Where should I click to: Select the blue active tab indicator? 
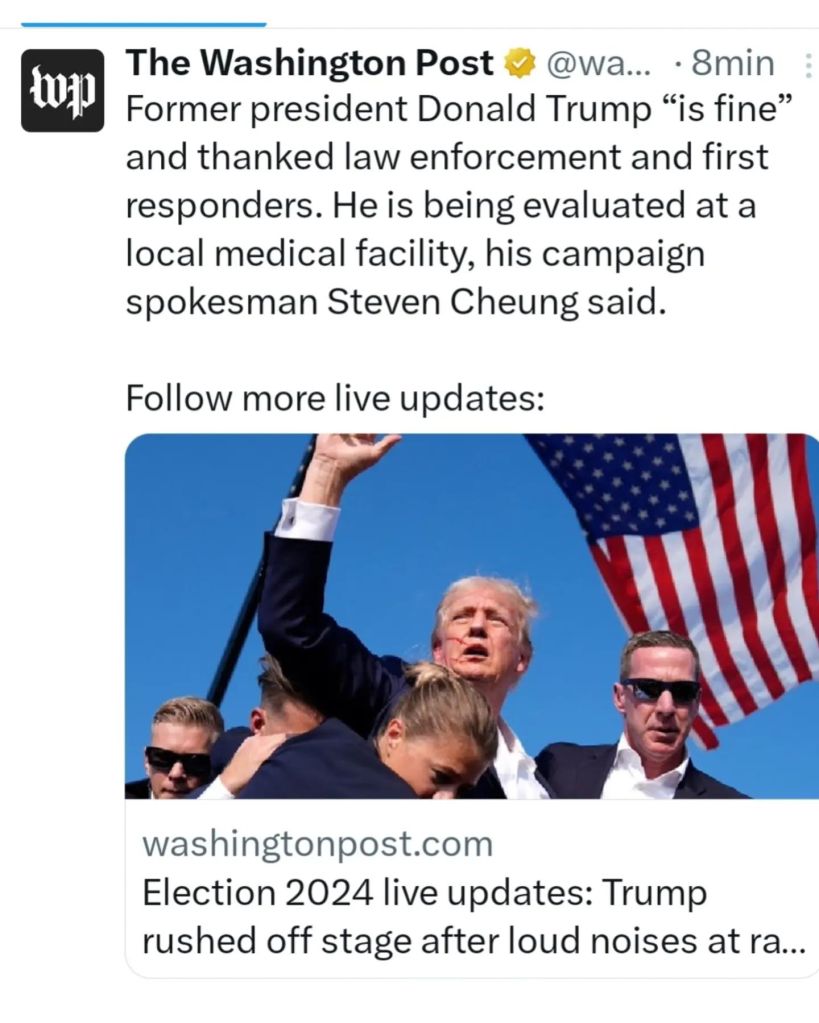click(144, 25)
